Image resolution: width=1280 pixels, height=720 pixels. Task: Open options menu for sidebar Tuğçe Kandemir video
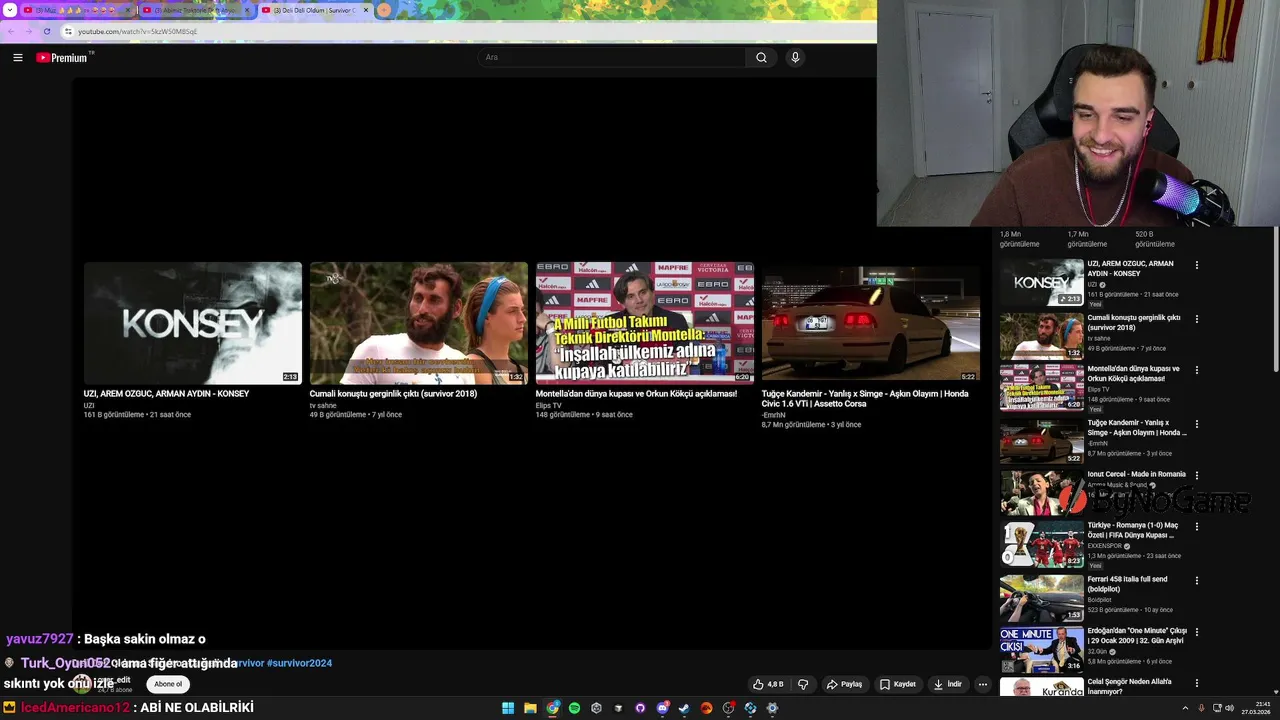tap(1196, 424)
